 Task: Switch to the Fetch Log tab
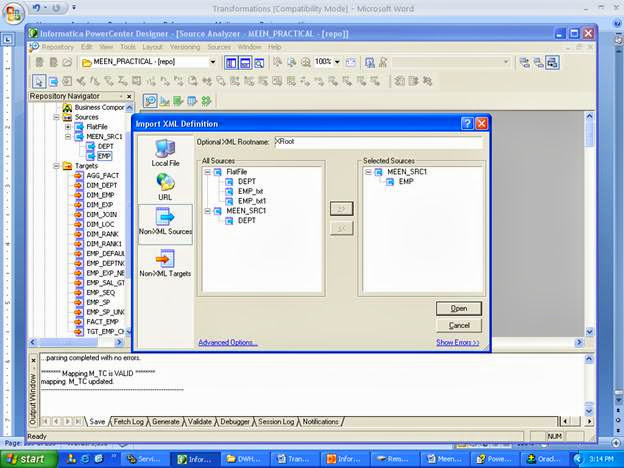[128, 421]
